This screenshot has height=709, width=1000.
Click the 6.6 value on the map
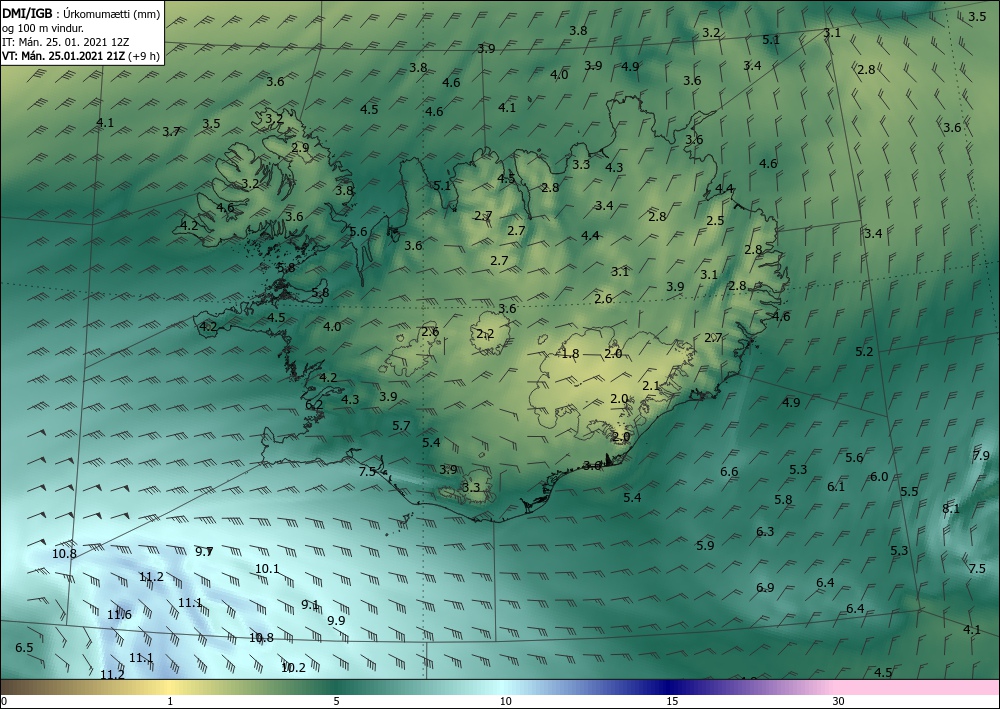pos(729,472)
